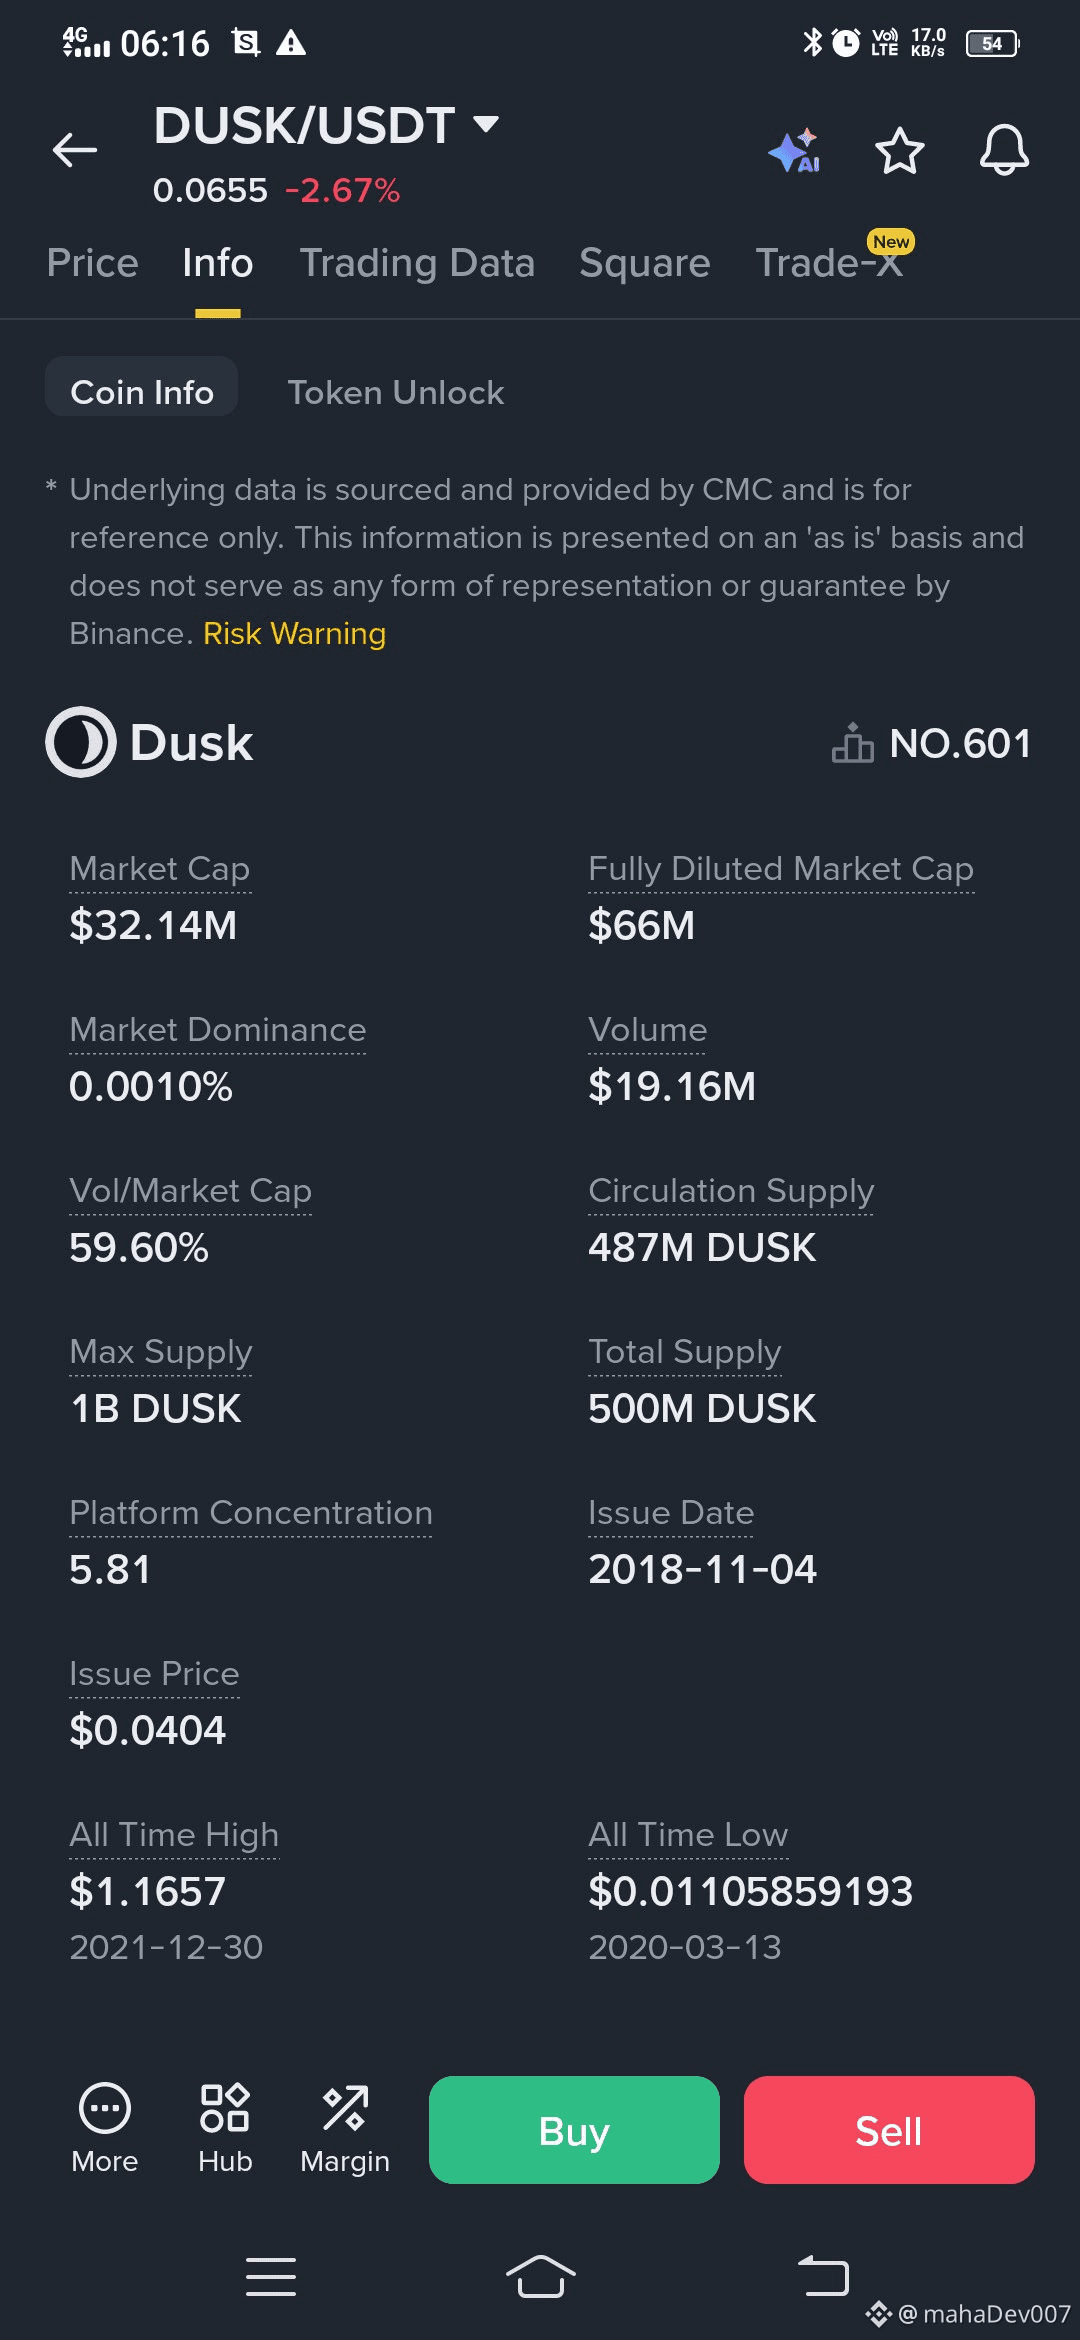Open the AI assistant sparkle icon
Screen dimensions: 1080x2340
click(x=795, y=151)
